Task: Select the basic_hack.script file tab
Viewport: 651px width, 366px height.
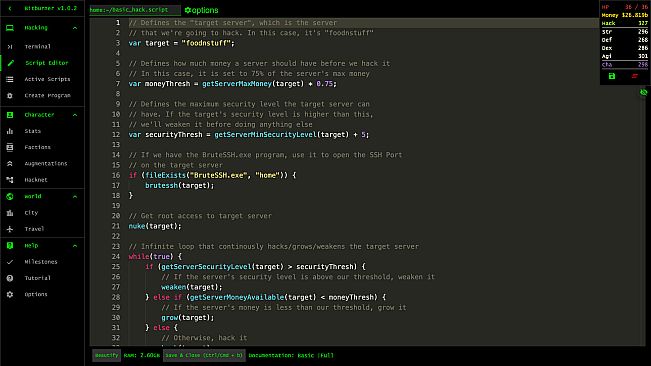Action: point(135,10)
